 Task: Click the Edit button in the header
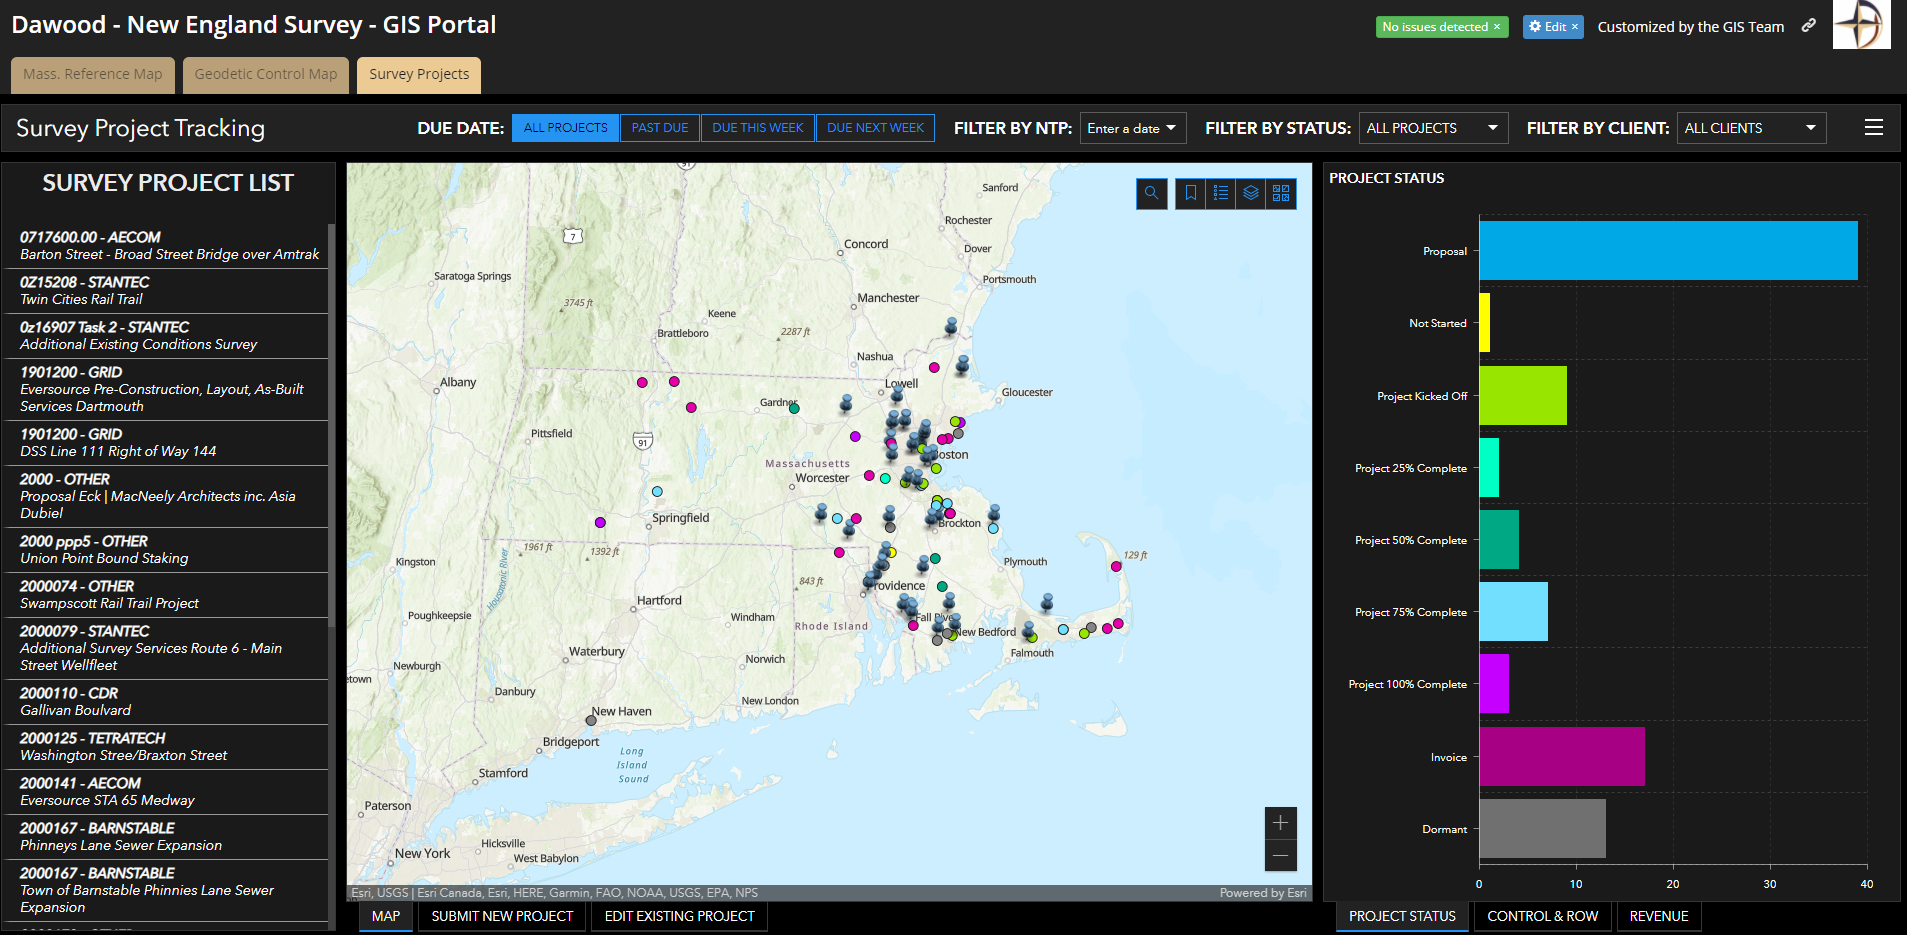(x=1552, y=26)
